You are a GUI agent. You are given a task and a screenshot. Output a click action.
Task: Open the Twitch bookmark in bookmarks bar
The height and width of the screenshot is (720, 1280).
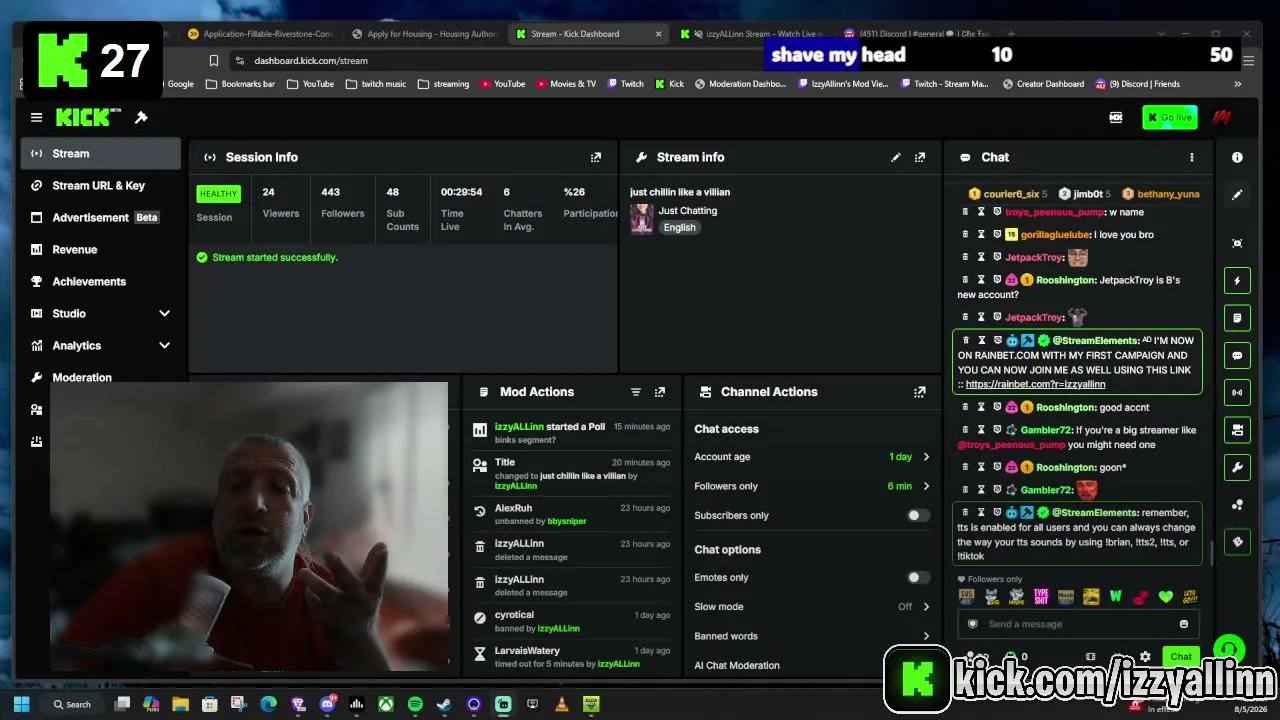[624, 84]
